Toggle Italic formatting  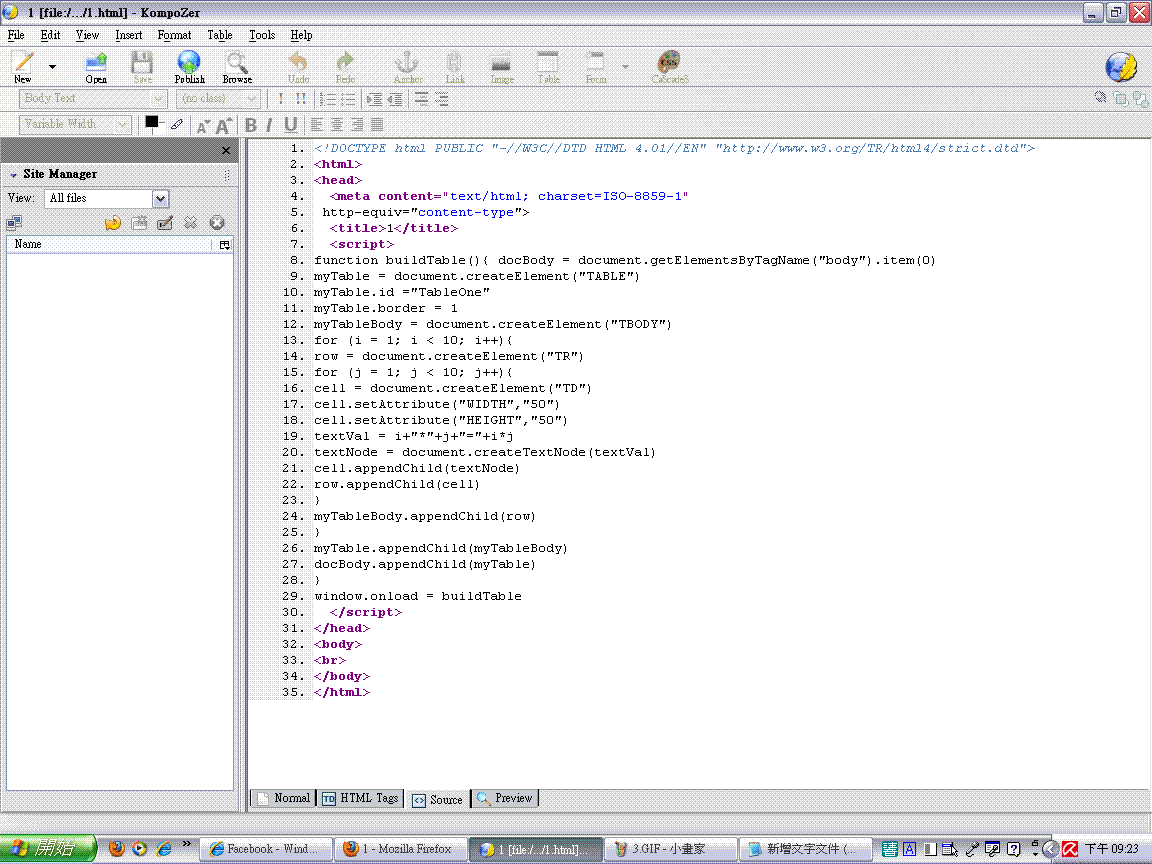[x=270, y=125]
